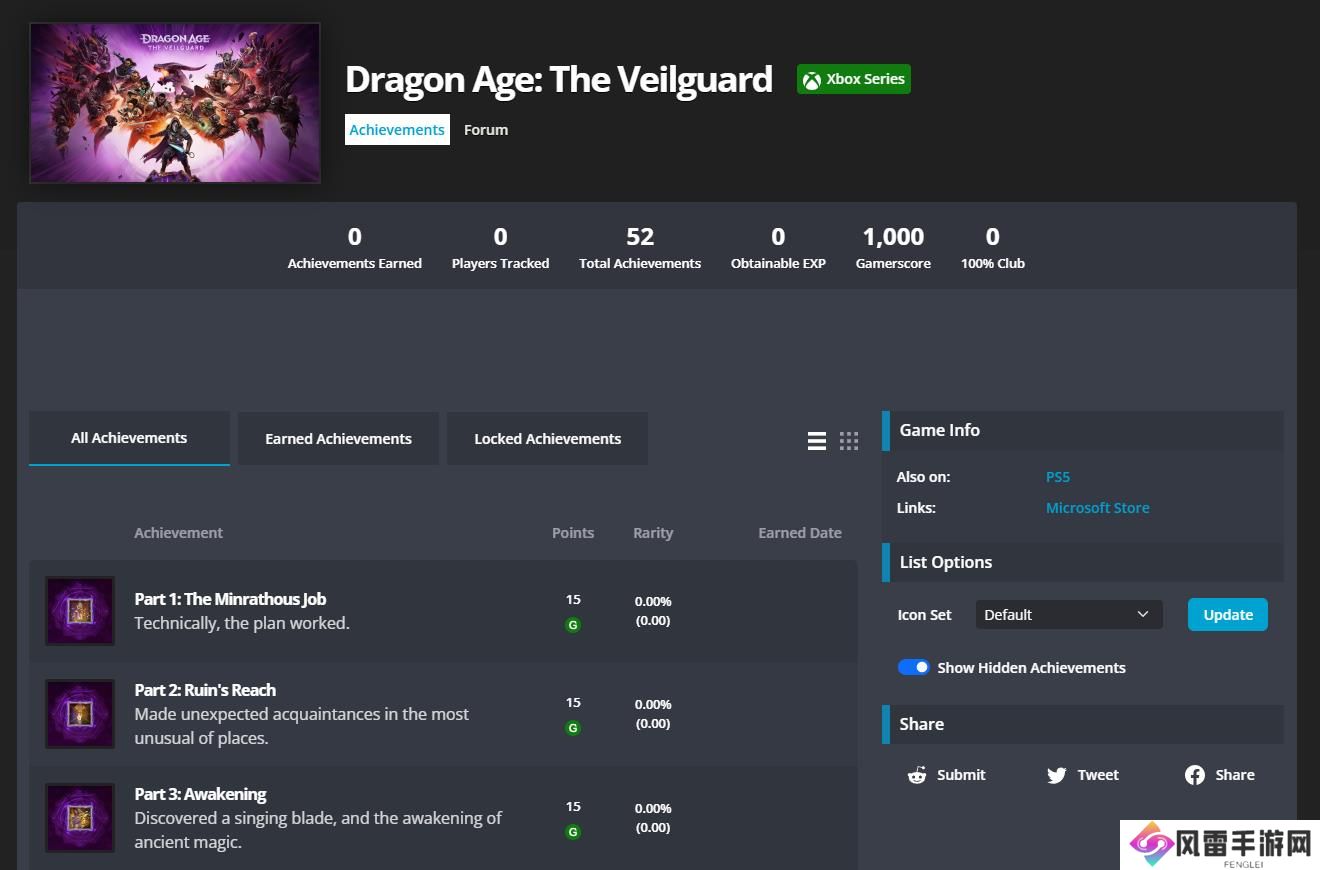Image resolution: width=1320 pixels, height=870 pixels.
Task: Select the Locked Achievements tab
Action: [x=547, y=438]
